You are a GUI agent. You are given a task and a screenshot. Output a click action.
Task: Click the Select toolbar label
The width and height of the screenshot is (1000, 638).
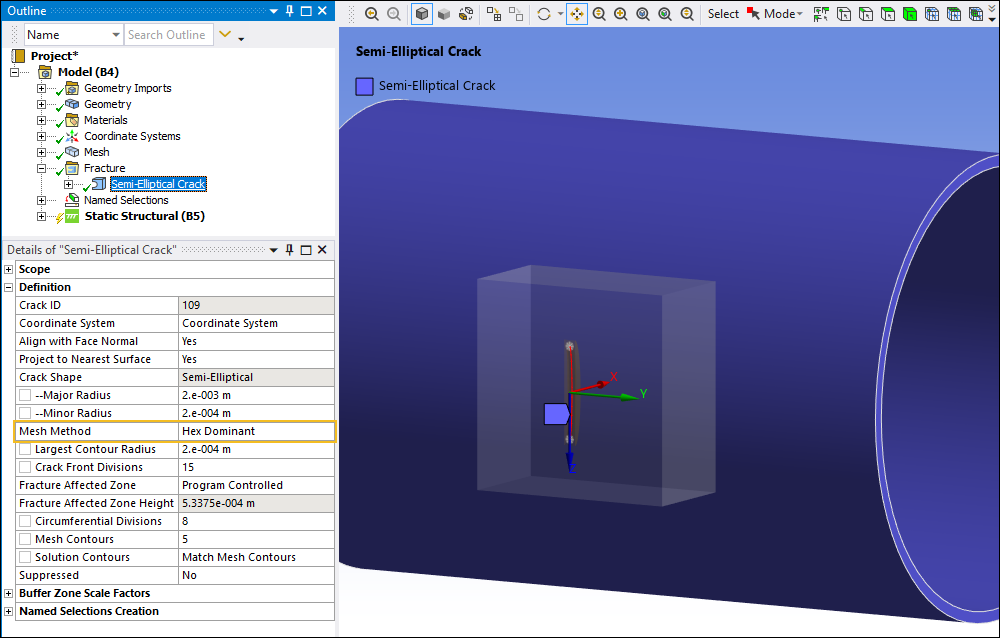pyautogui.click(x=723, y=14)
